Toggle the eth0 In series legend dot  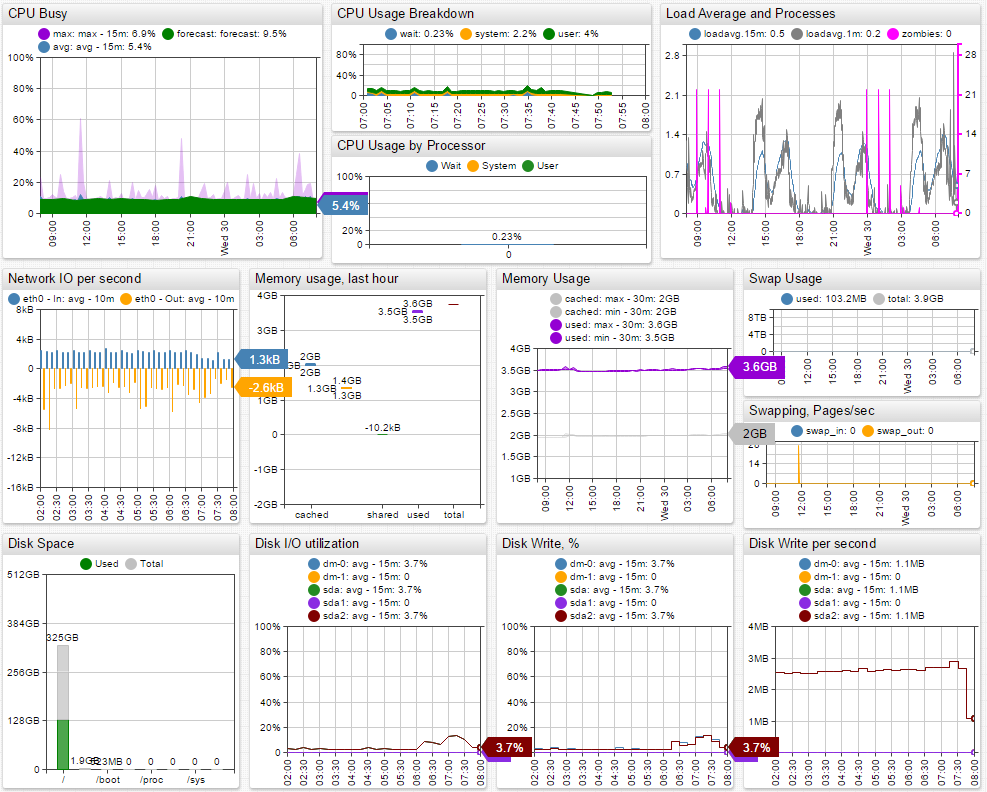(x=14, y=299)
